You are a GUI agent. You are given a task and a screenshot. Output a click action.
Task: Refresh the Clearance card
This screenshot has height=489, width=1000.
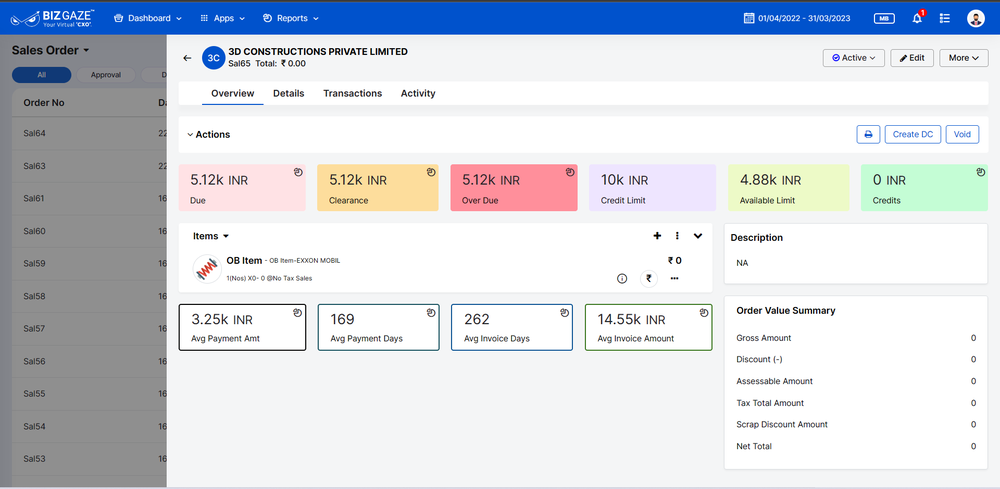click(430, 172)
